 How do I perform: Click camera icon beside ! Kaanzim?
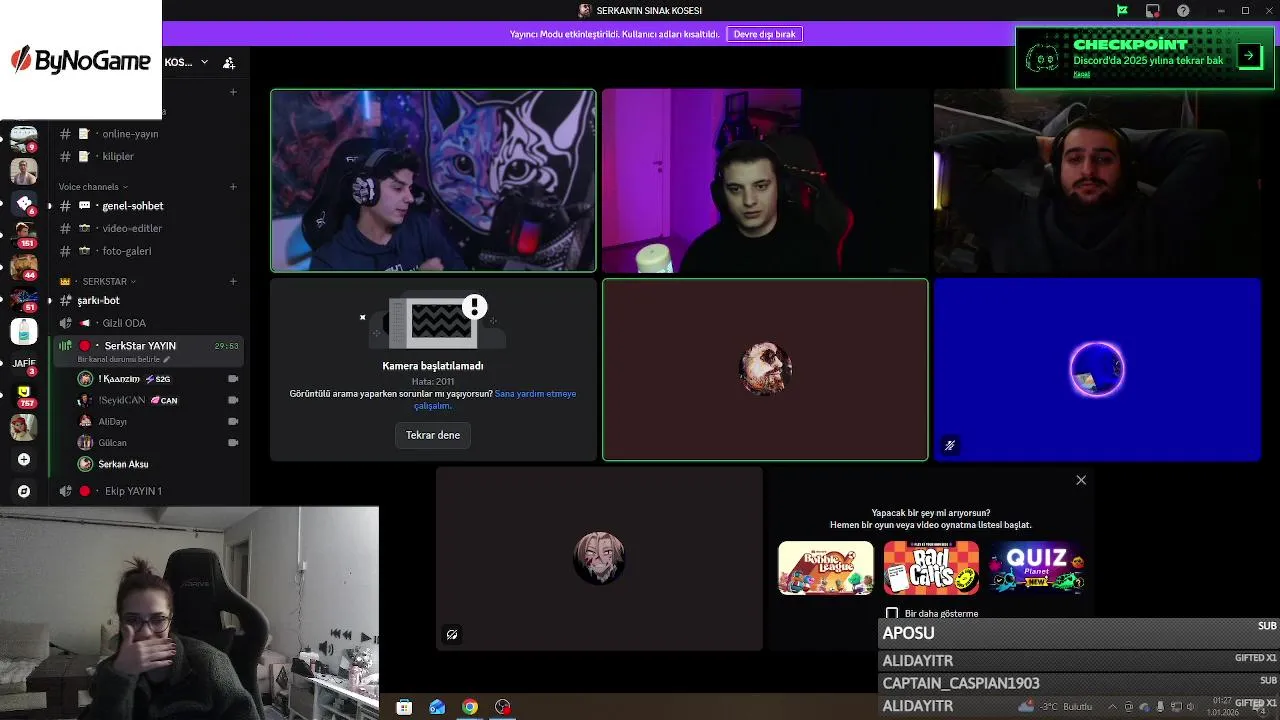[233, 379]
